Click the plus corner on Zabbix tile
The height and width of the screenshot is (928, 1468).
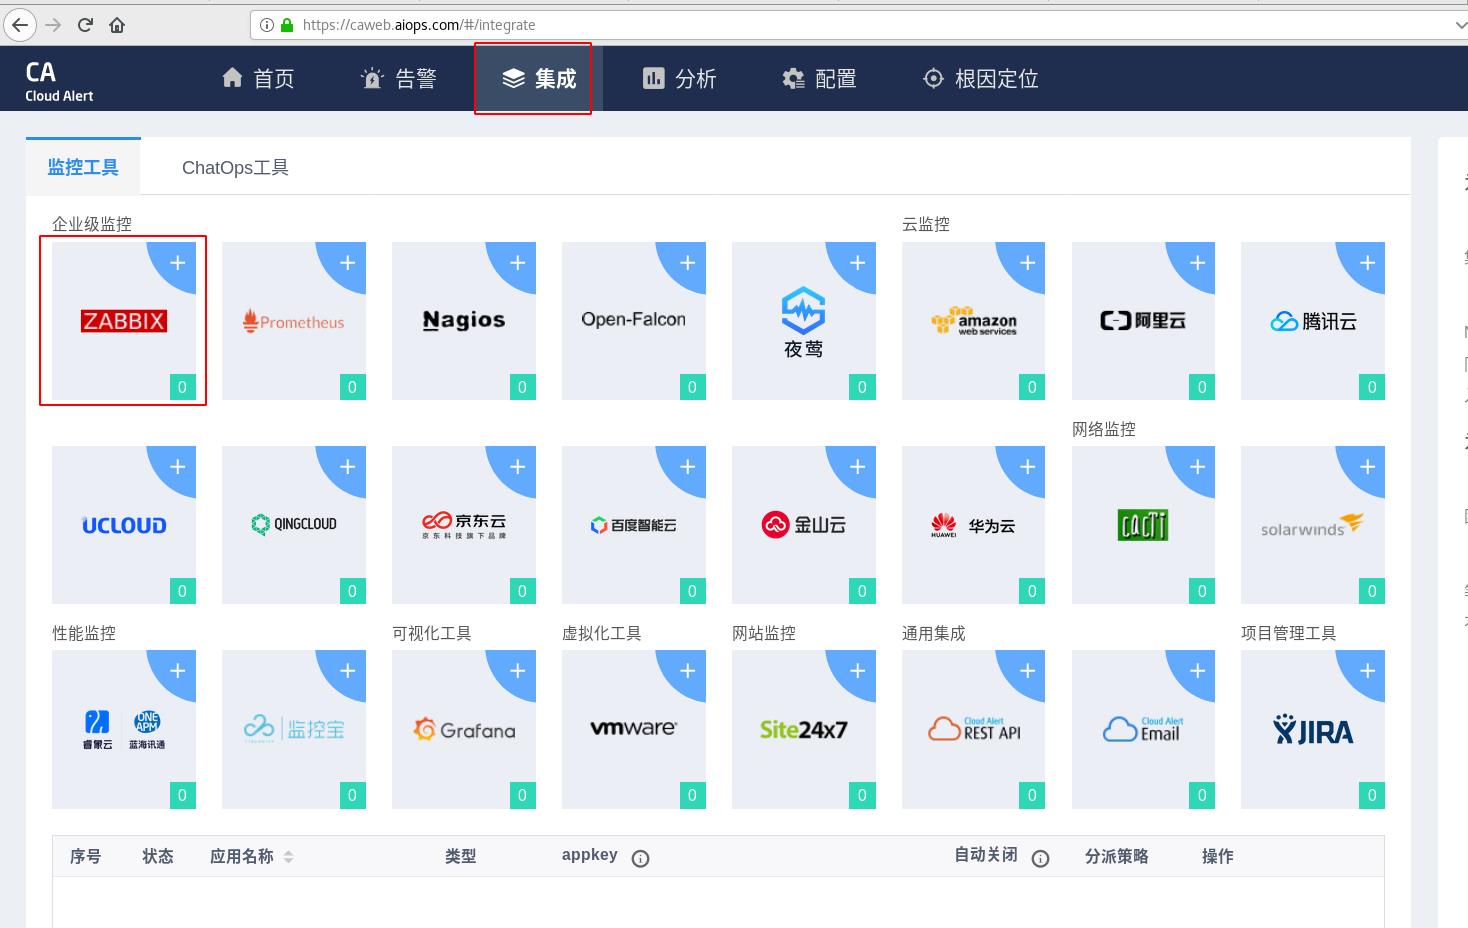(x=177, y=263)
